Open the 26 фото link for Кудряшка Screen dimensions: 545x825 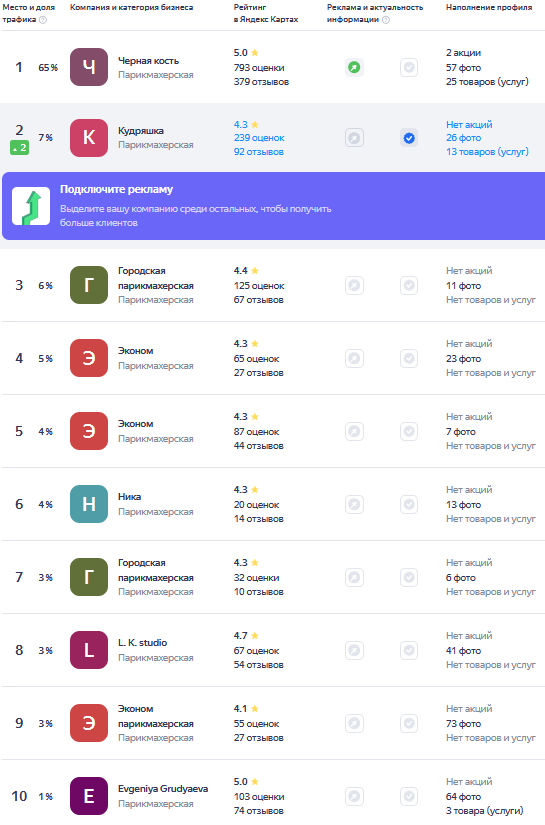pyautogui.click(x=463, y=138)
